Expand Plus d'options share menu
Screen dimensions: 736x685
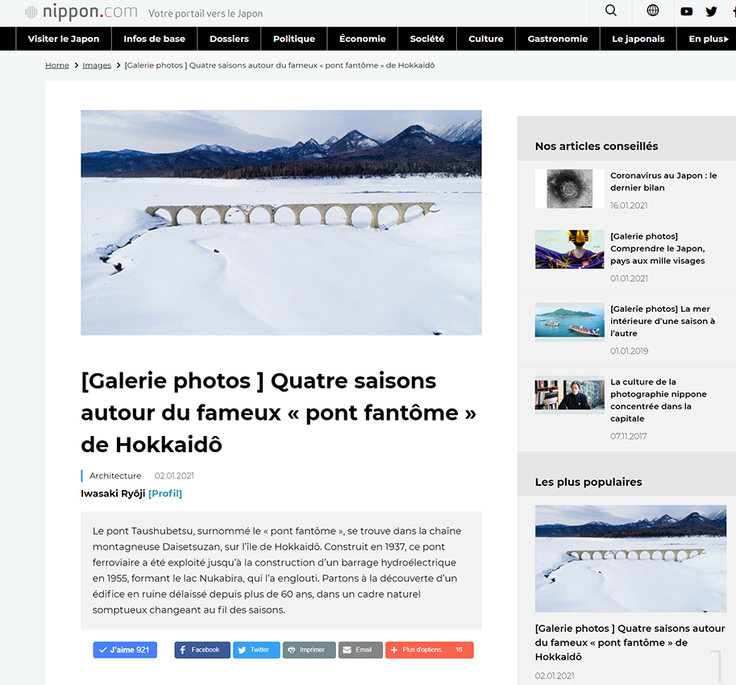click(x=429, y=650)
